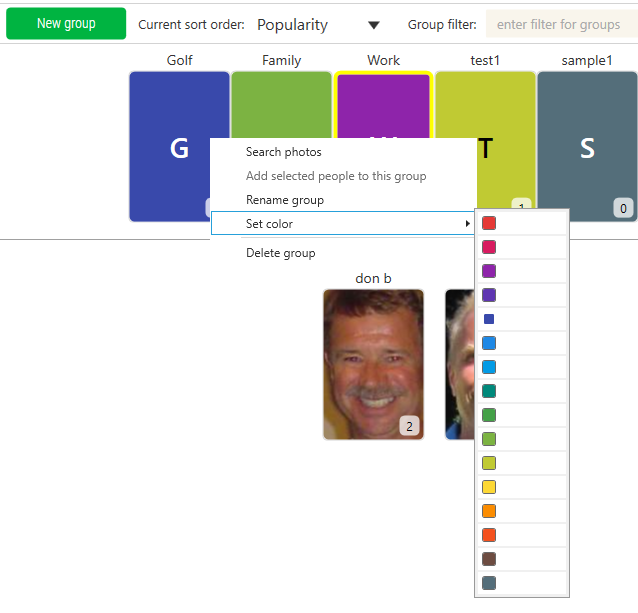638x613 pixels.
Task: Click the Golf group name label
Action: coord(179,60)
